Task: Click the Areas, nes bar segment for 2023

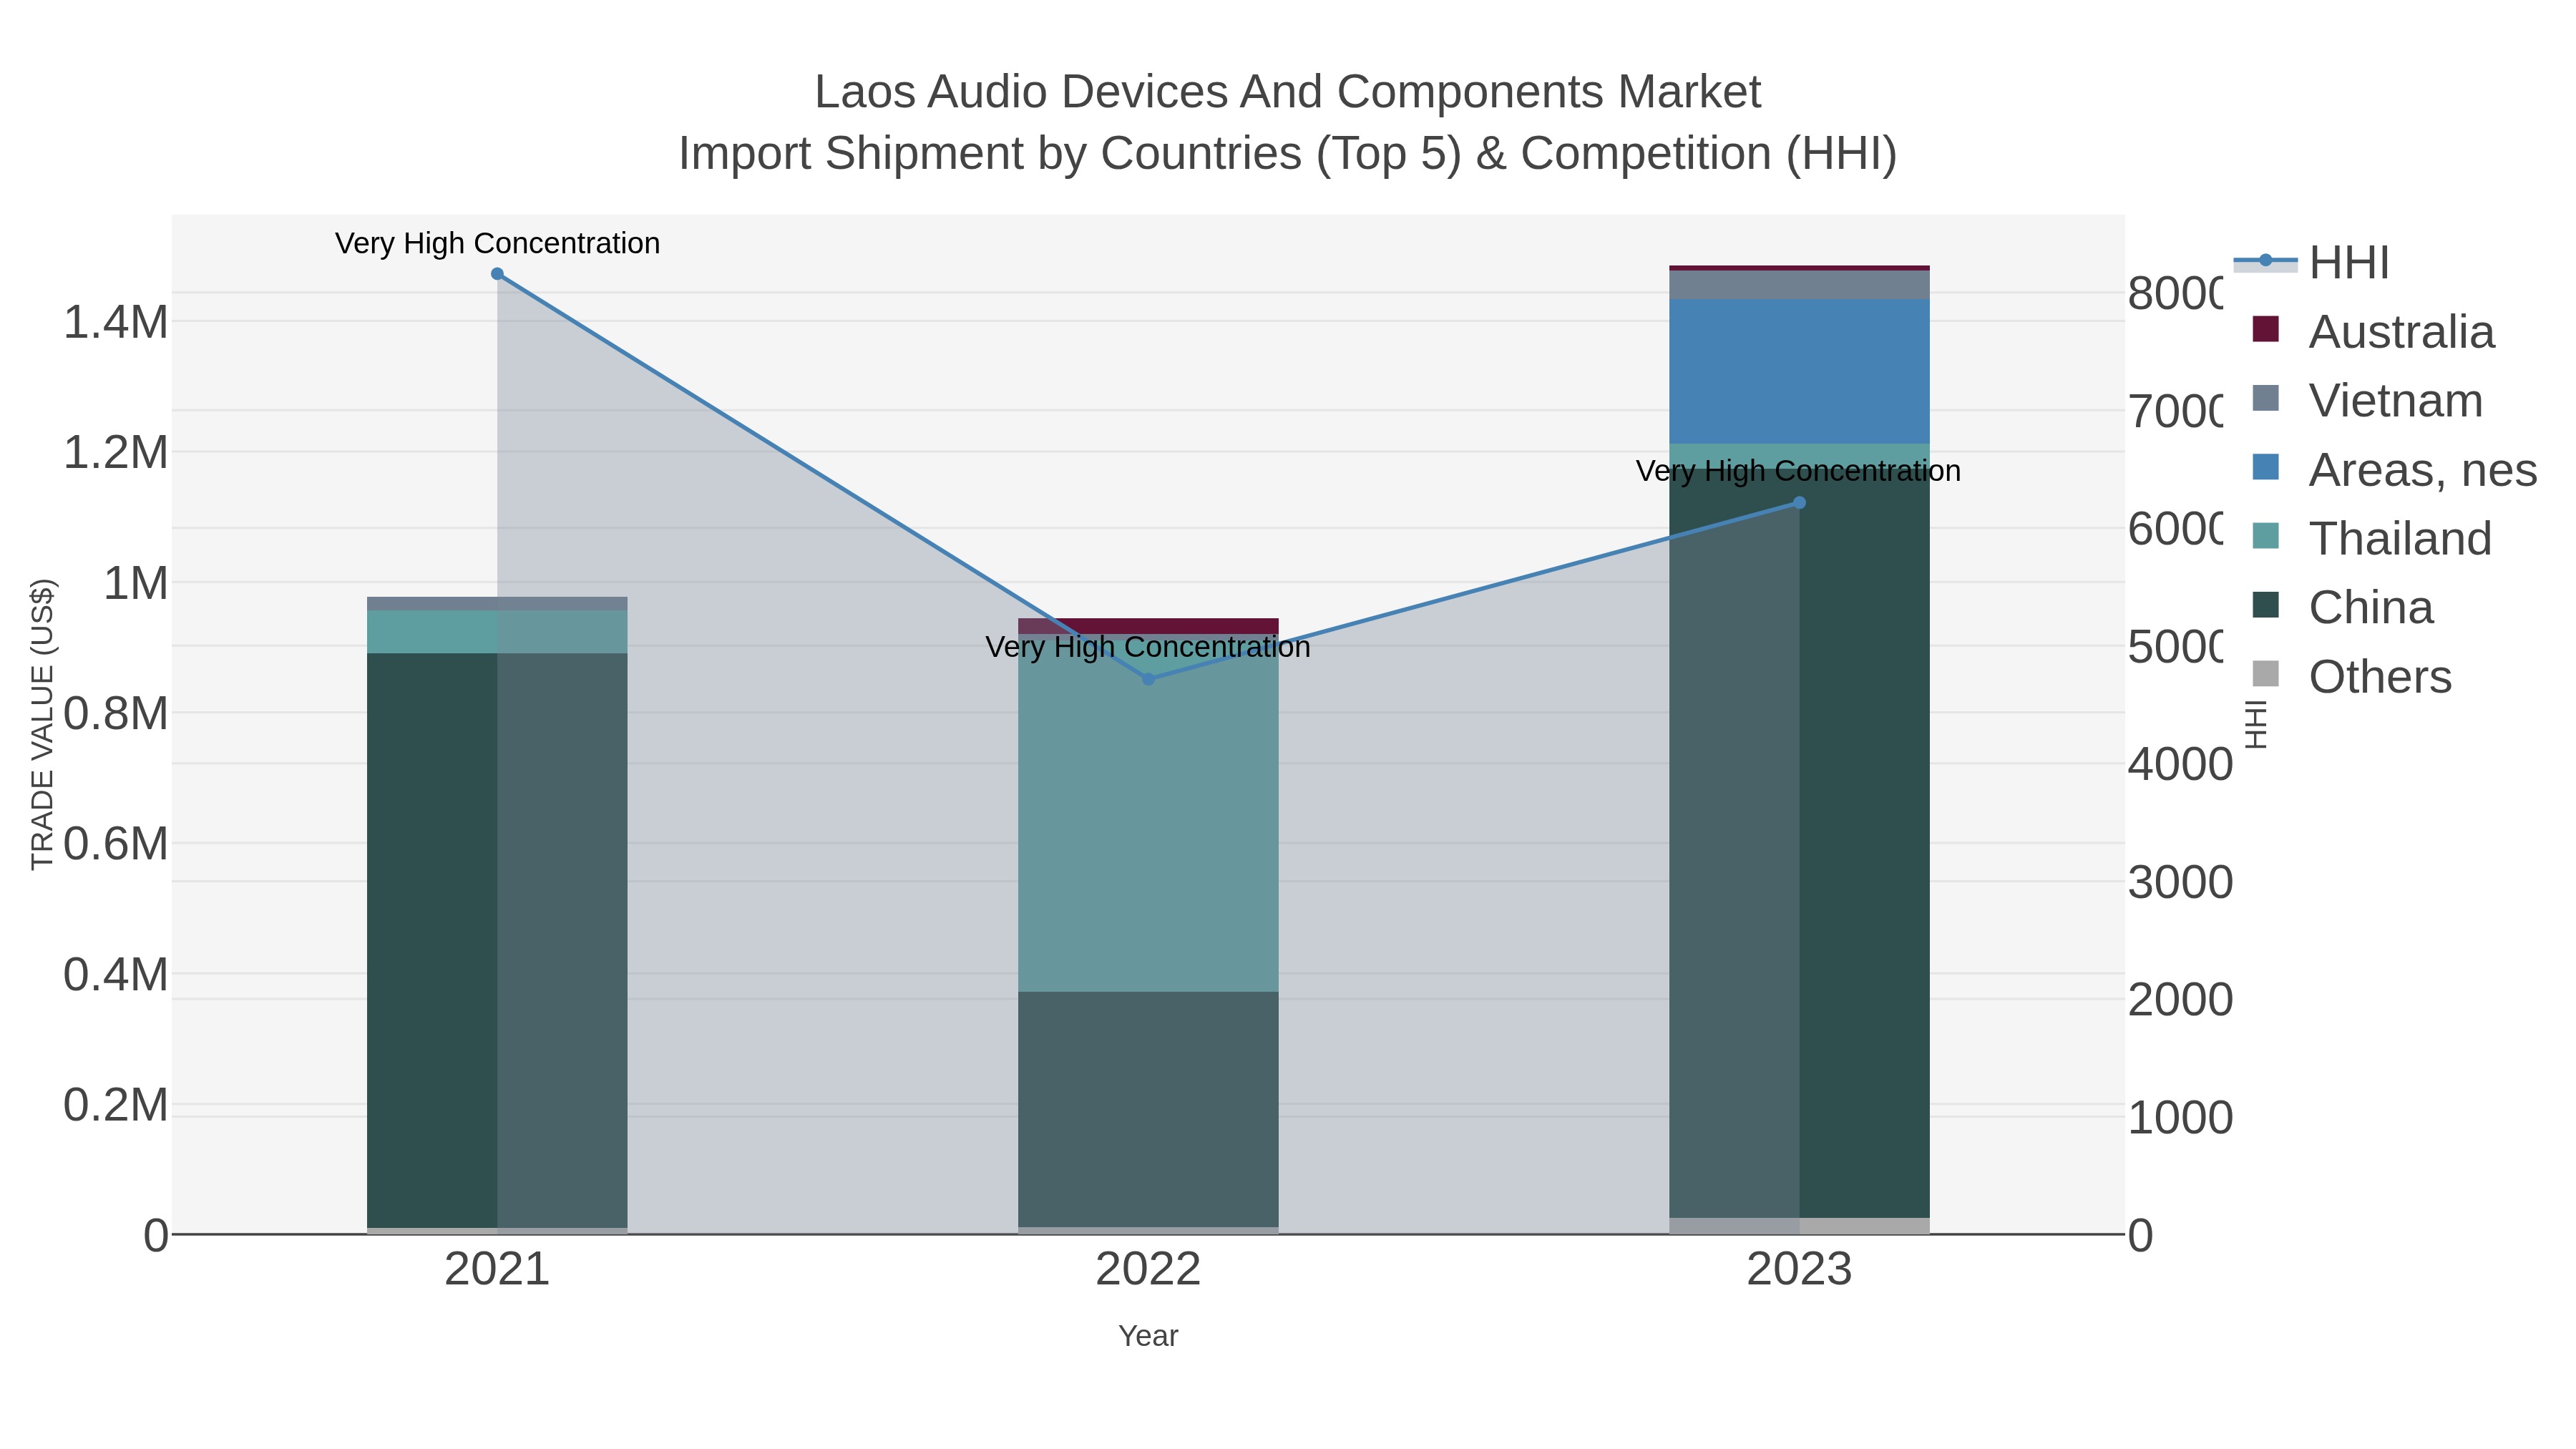Action: pyautogui.click(x=1799, y=371)
